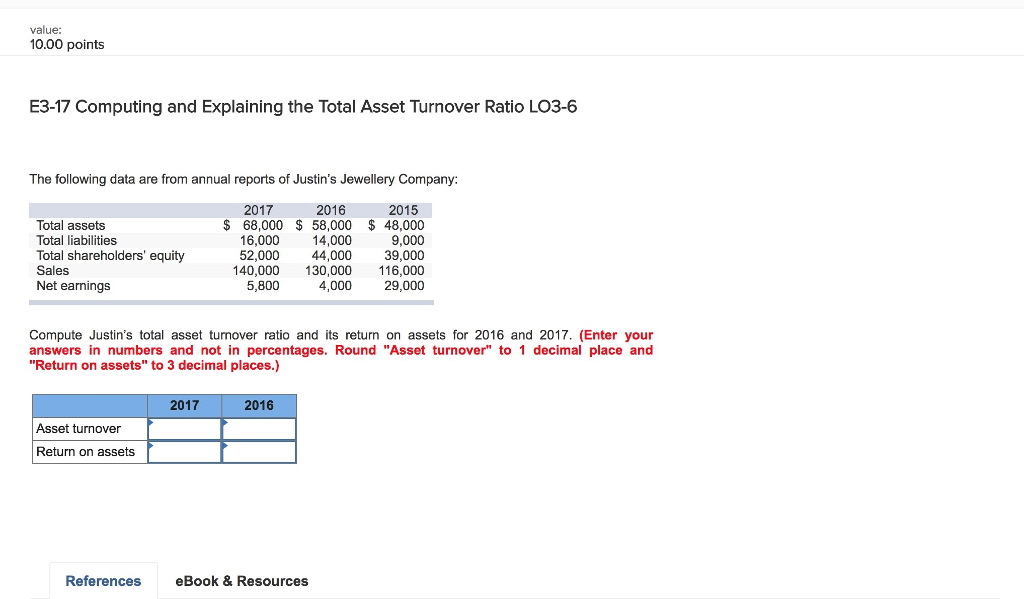Image resolution: width=1024 pixels, height=599 pixels.
Task: Select the 2017 answer column header
Action: click(185, 405)
